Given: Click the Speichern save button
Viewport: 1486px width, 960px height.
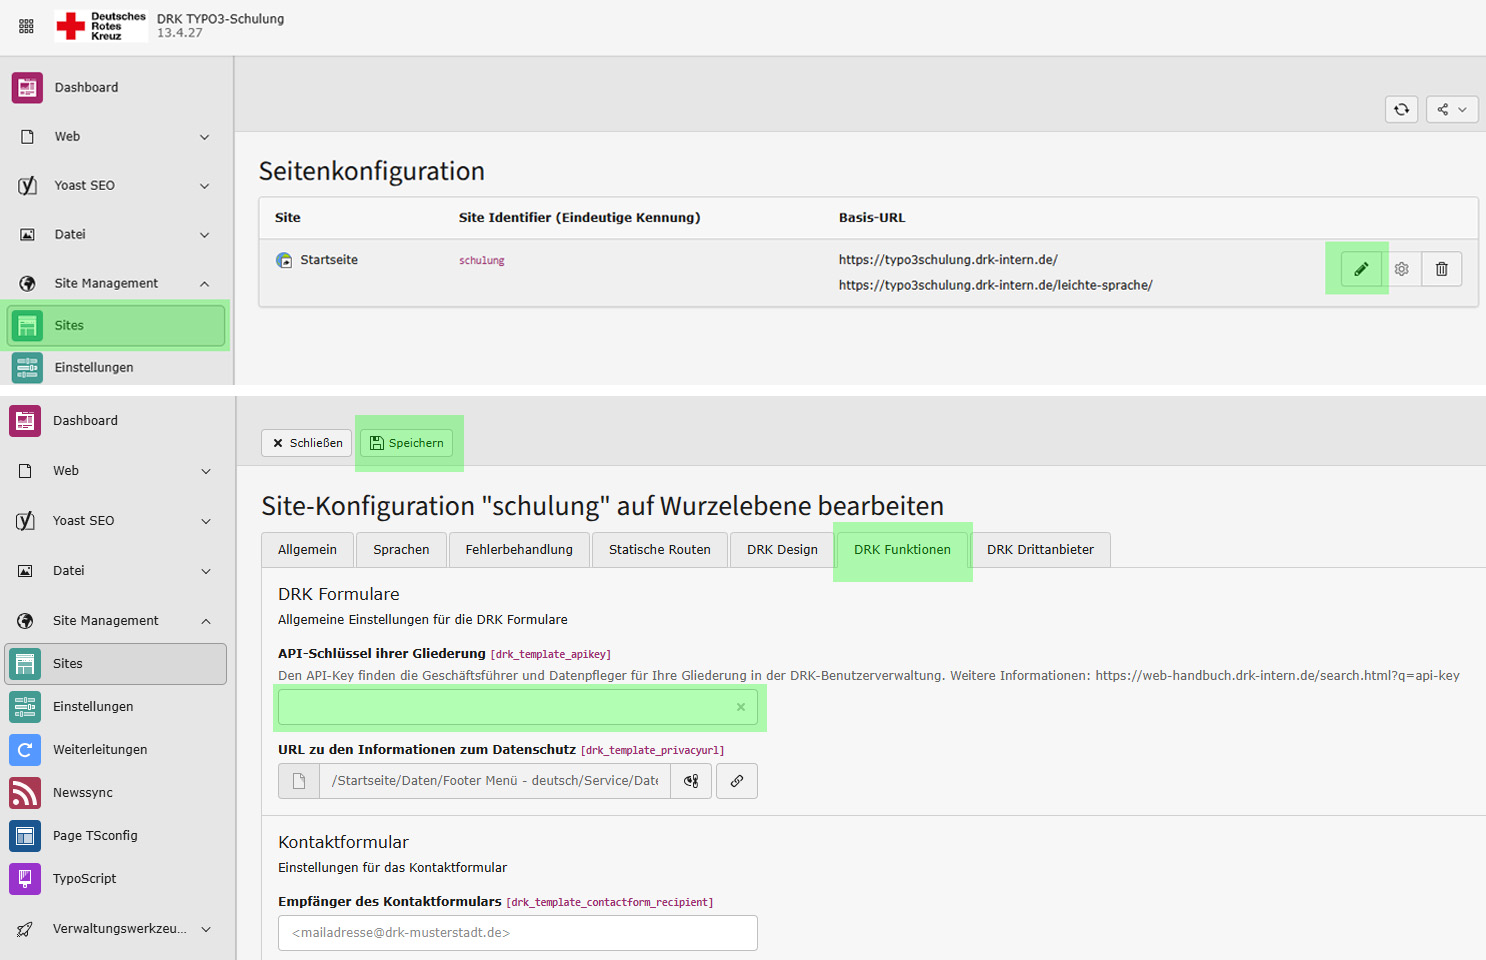Looking at the screenshot, I should (406, 443).
